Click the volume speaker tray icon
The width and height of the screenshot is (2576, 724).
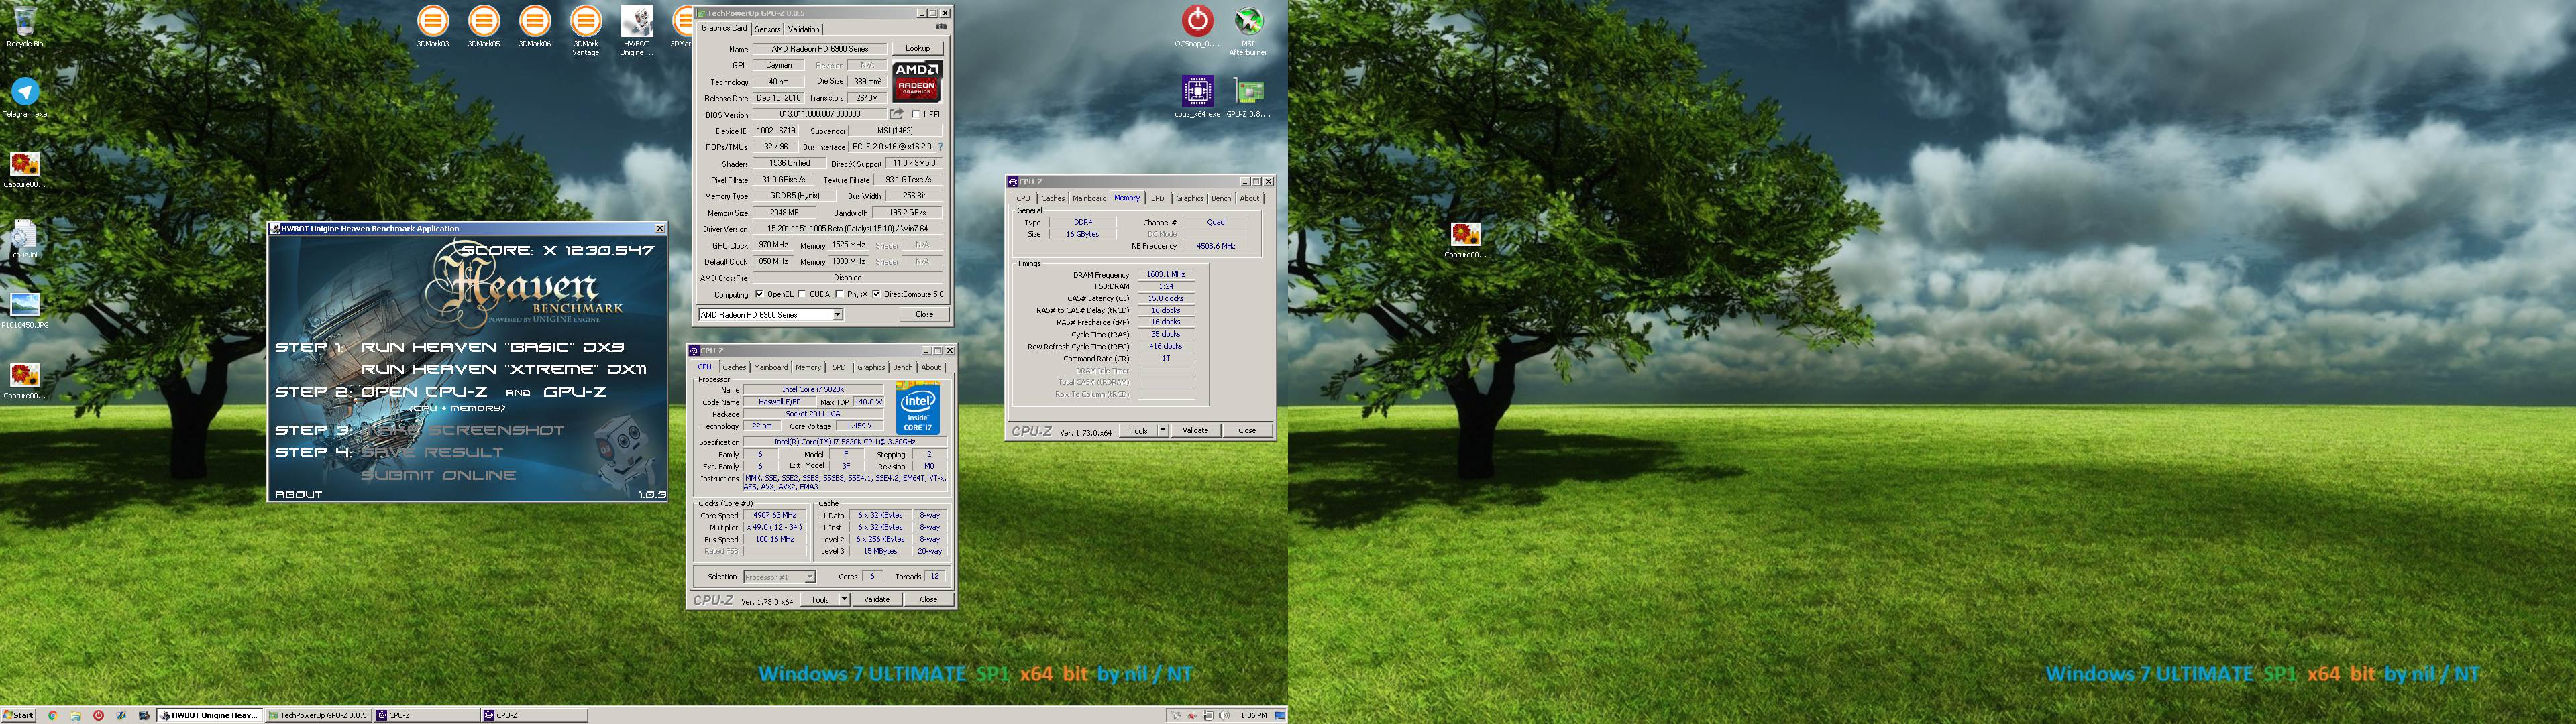pyautogui.click(x=1224, y=716)
